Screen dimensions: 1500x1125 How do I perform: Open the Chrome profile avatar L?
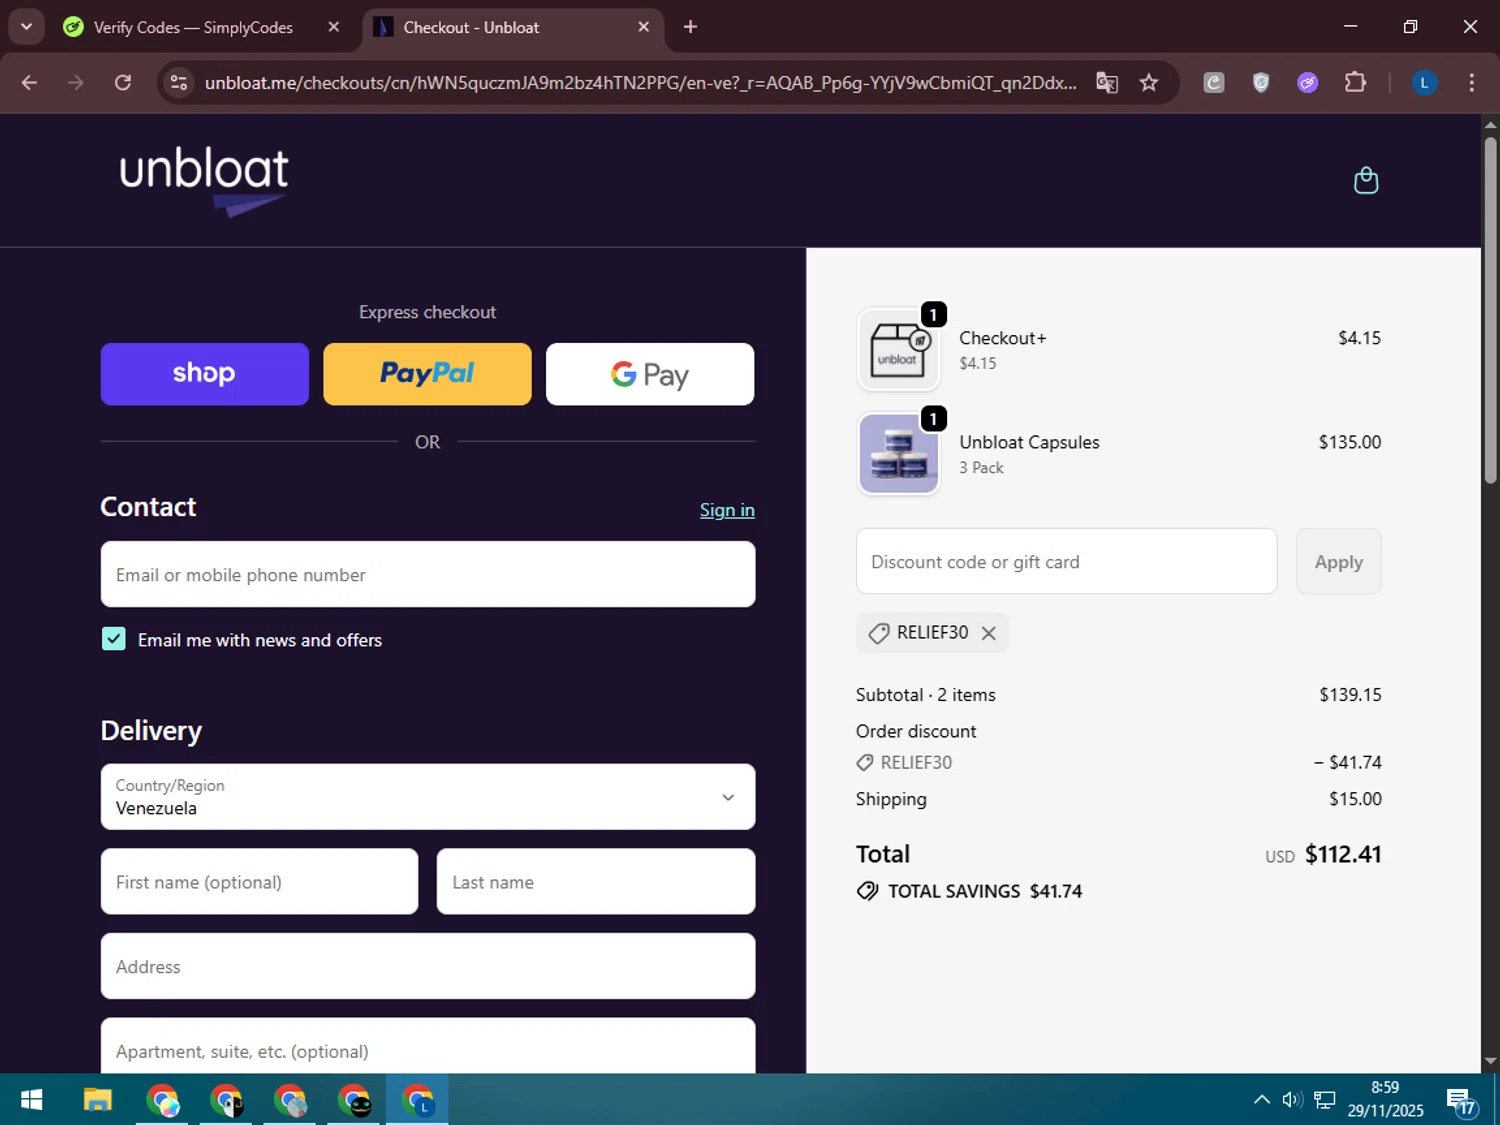(1424, 82)
